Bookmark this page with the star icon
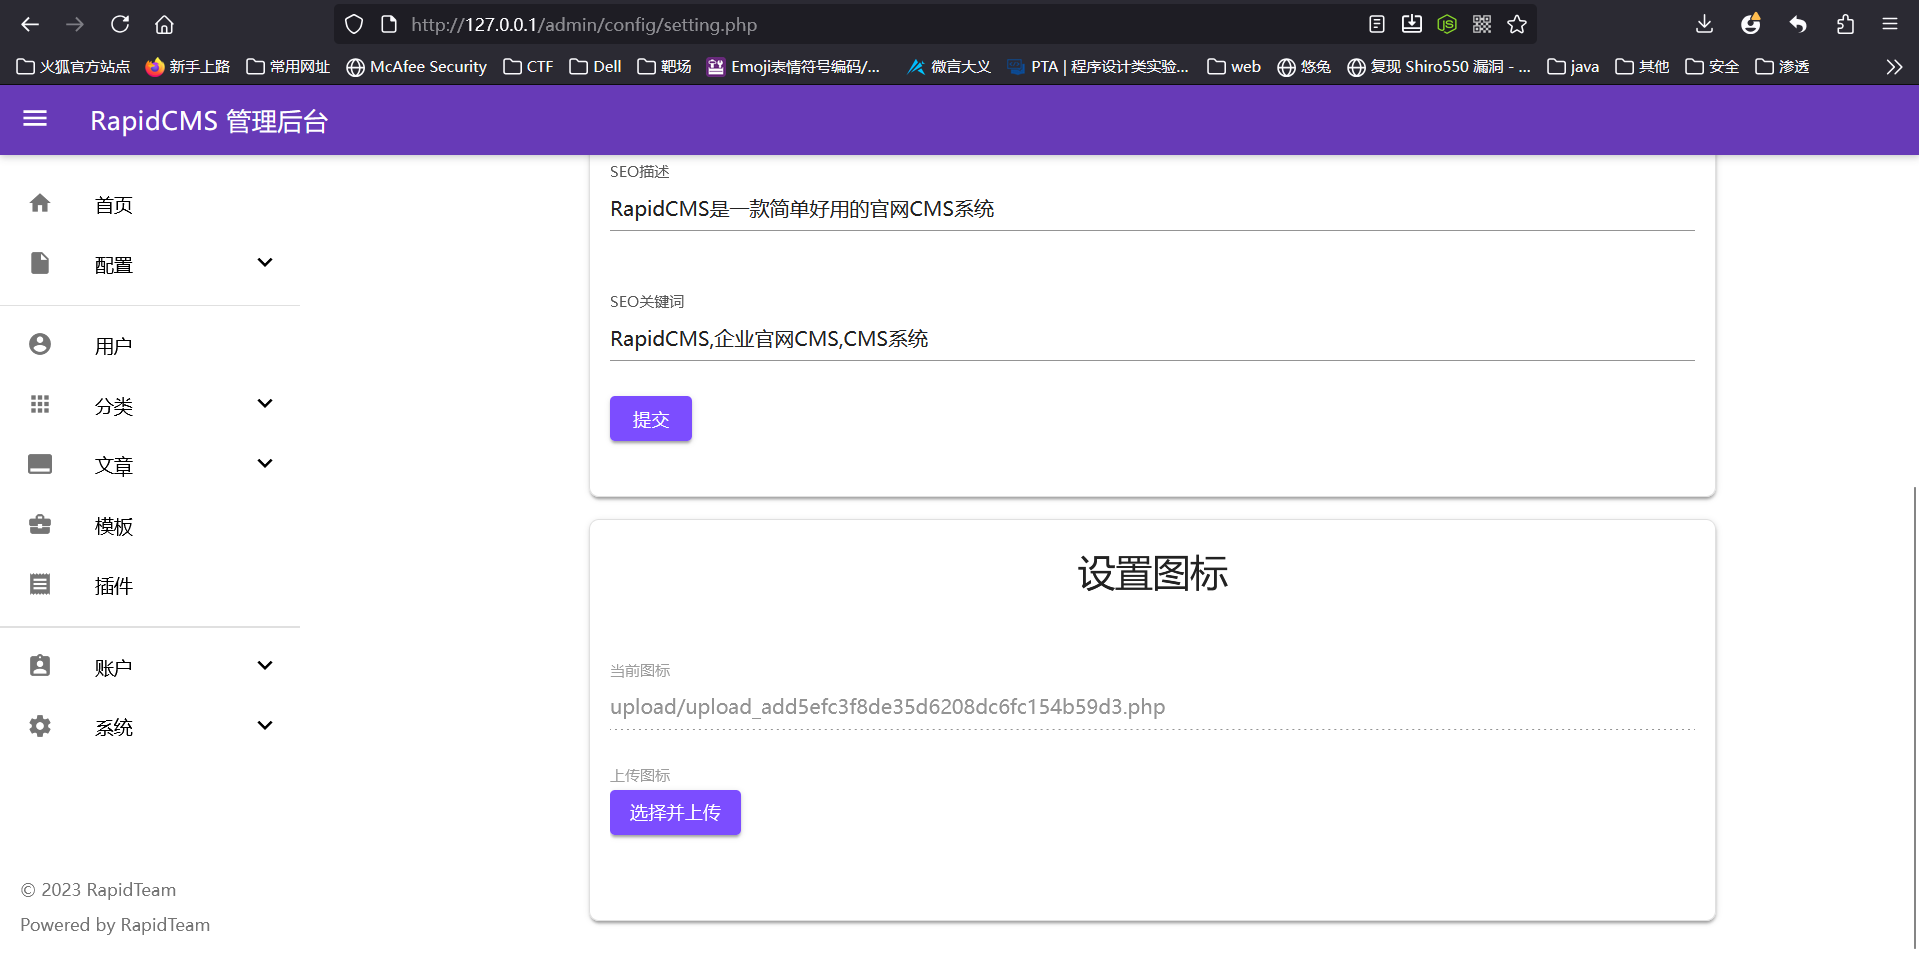The width and height of the screenshot is (1919, 964). [x=1517, y=24]
